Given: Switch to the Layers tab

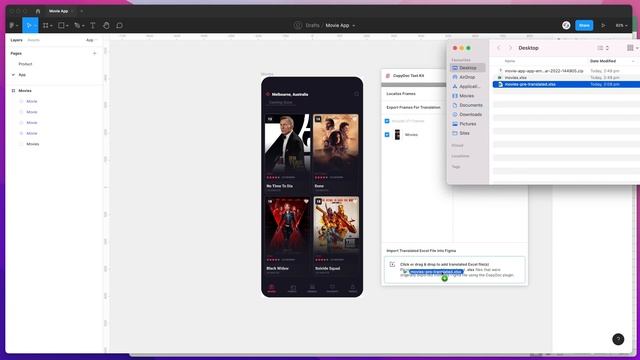Looking at the screenshot, I should tap(16, 40).
